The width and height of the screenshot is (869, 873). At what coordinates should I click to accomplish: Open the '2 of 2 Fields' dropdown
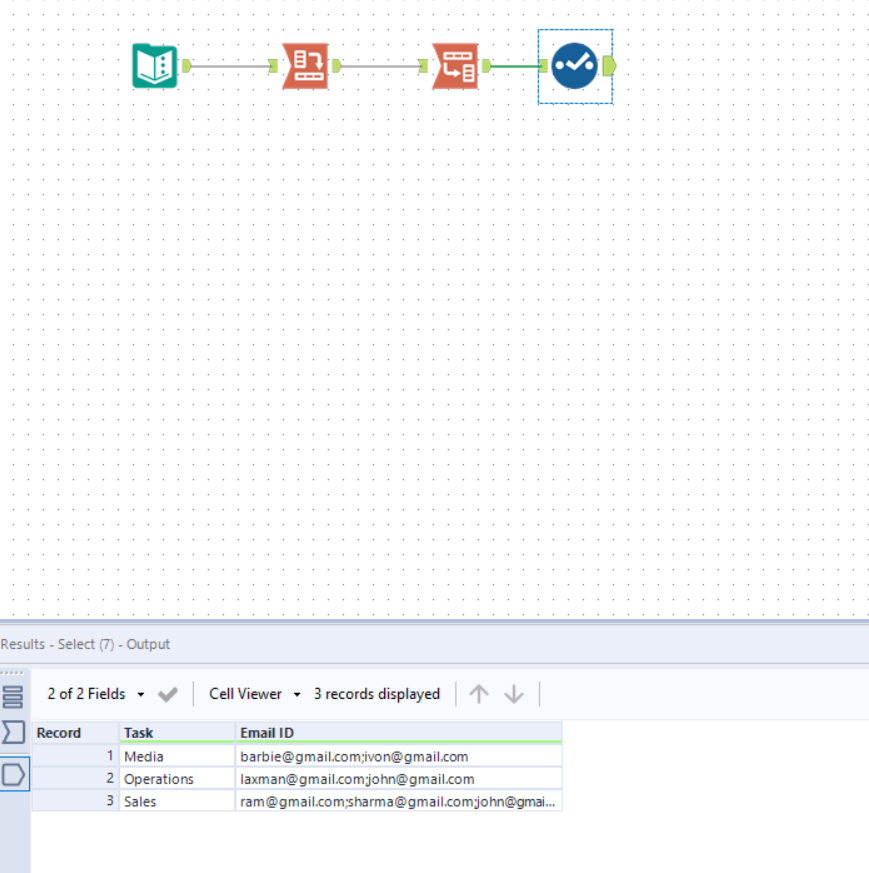click(85, 694)
